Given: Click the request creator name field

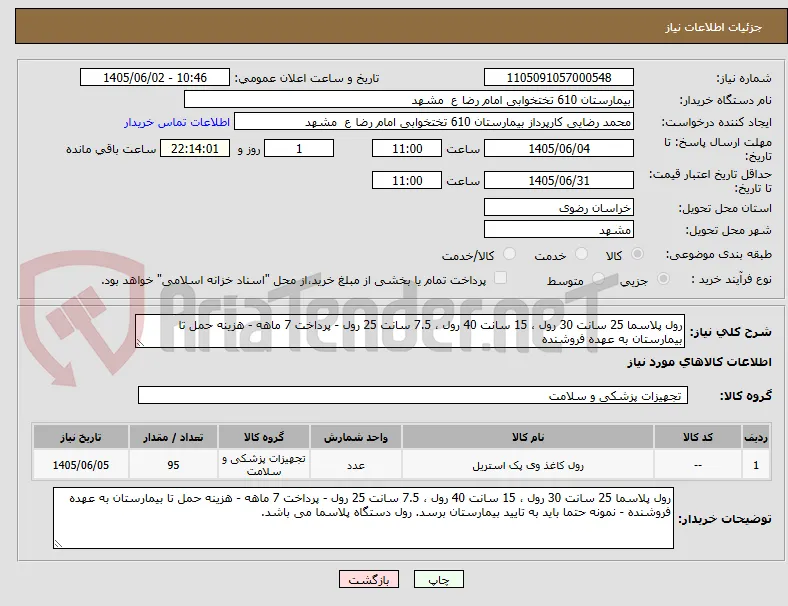Looking at the screenshot, I should (434, 122).
